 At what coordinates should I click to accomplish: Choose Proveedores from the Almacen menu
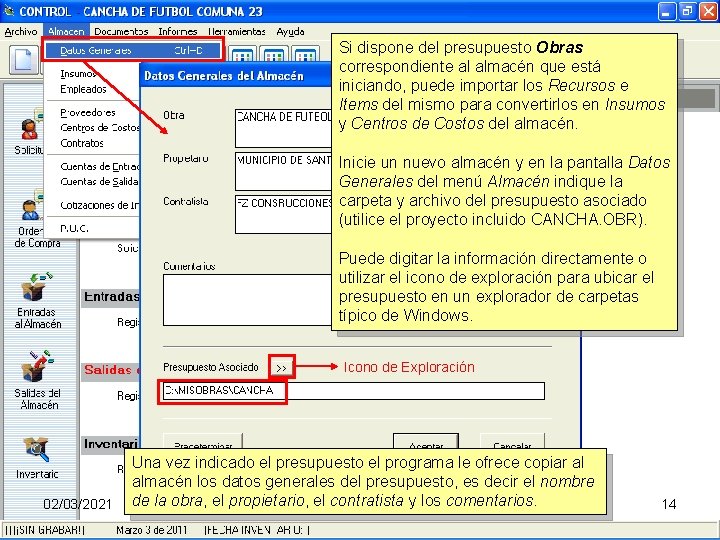(x=88, y=112)
